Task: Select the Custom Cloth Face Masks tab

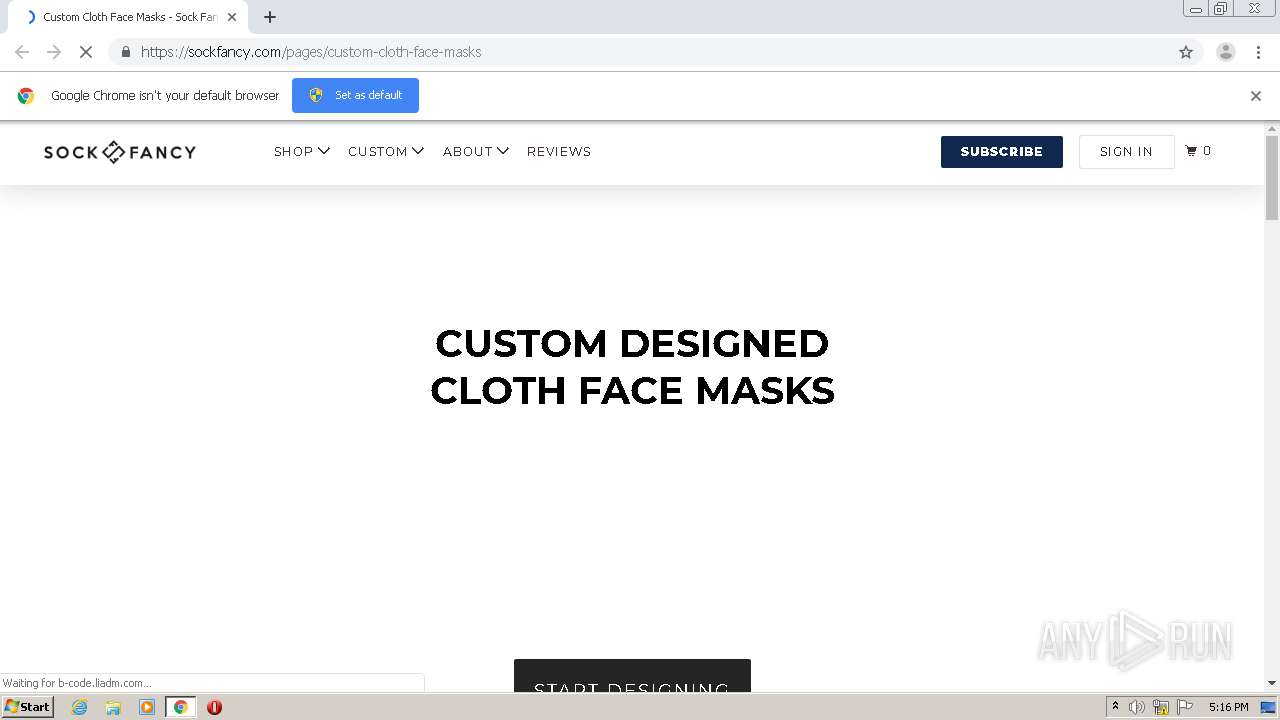Action: (128, 17)
